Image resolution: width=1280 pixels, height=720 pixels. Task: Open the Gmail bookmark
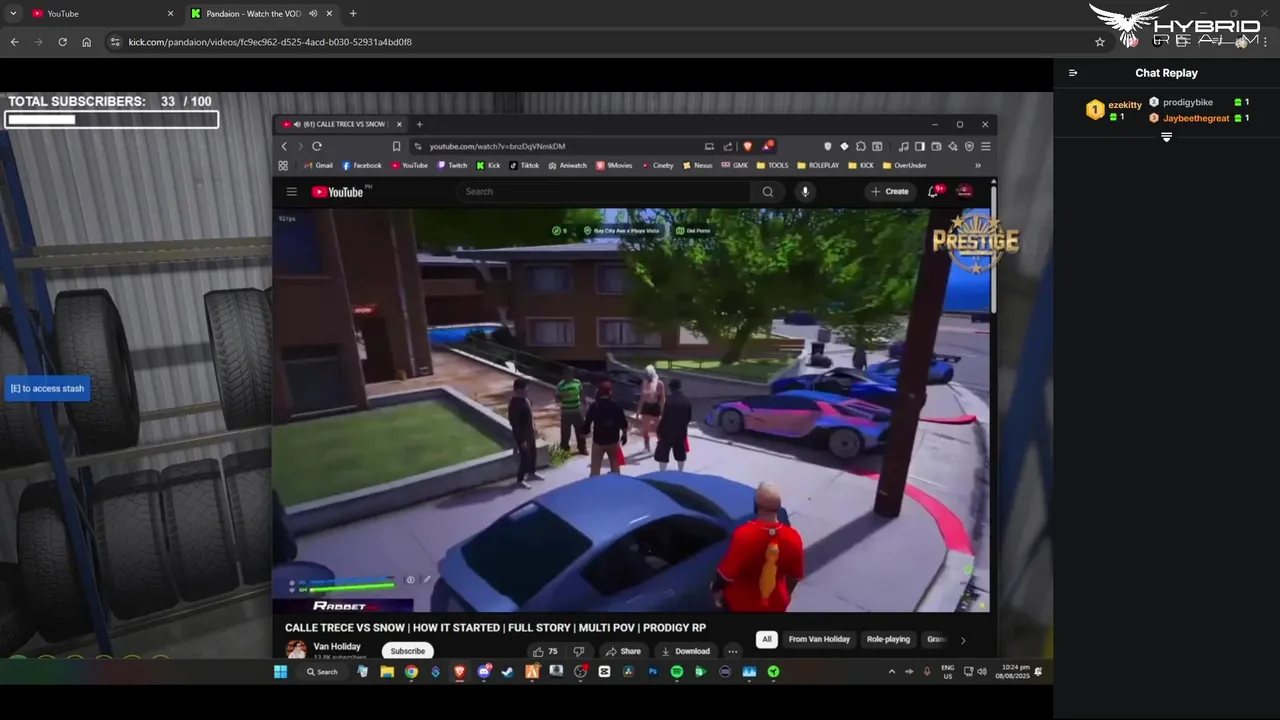(x=318, y=165)
